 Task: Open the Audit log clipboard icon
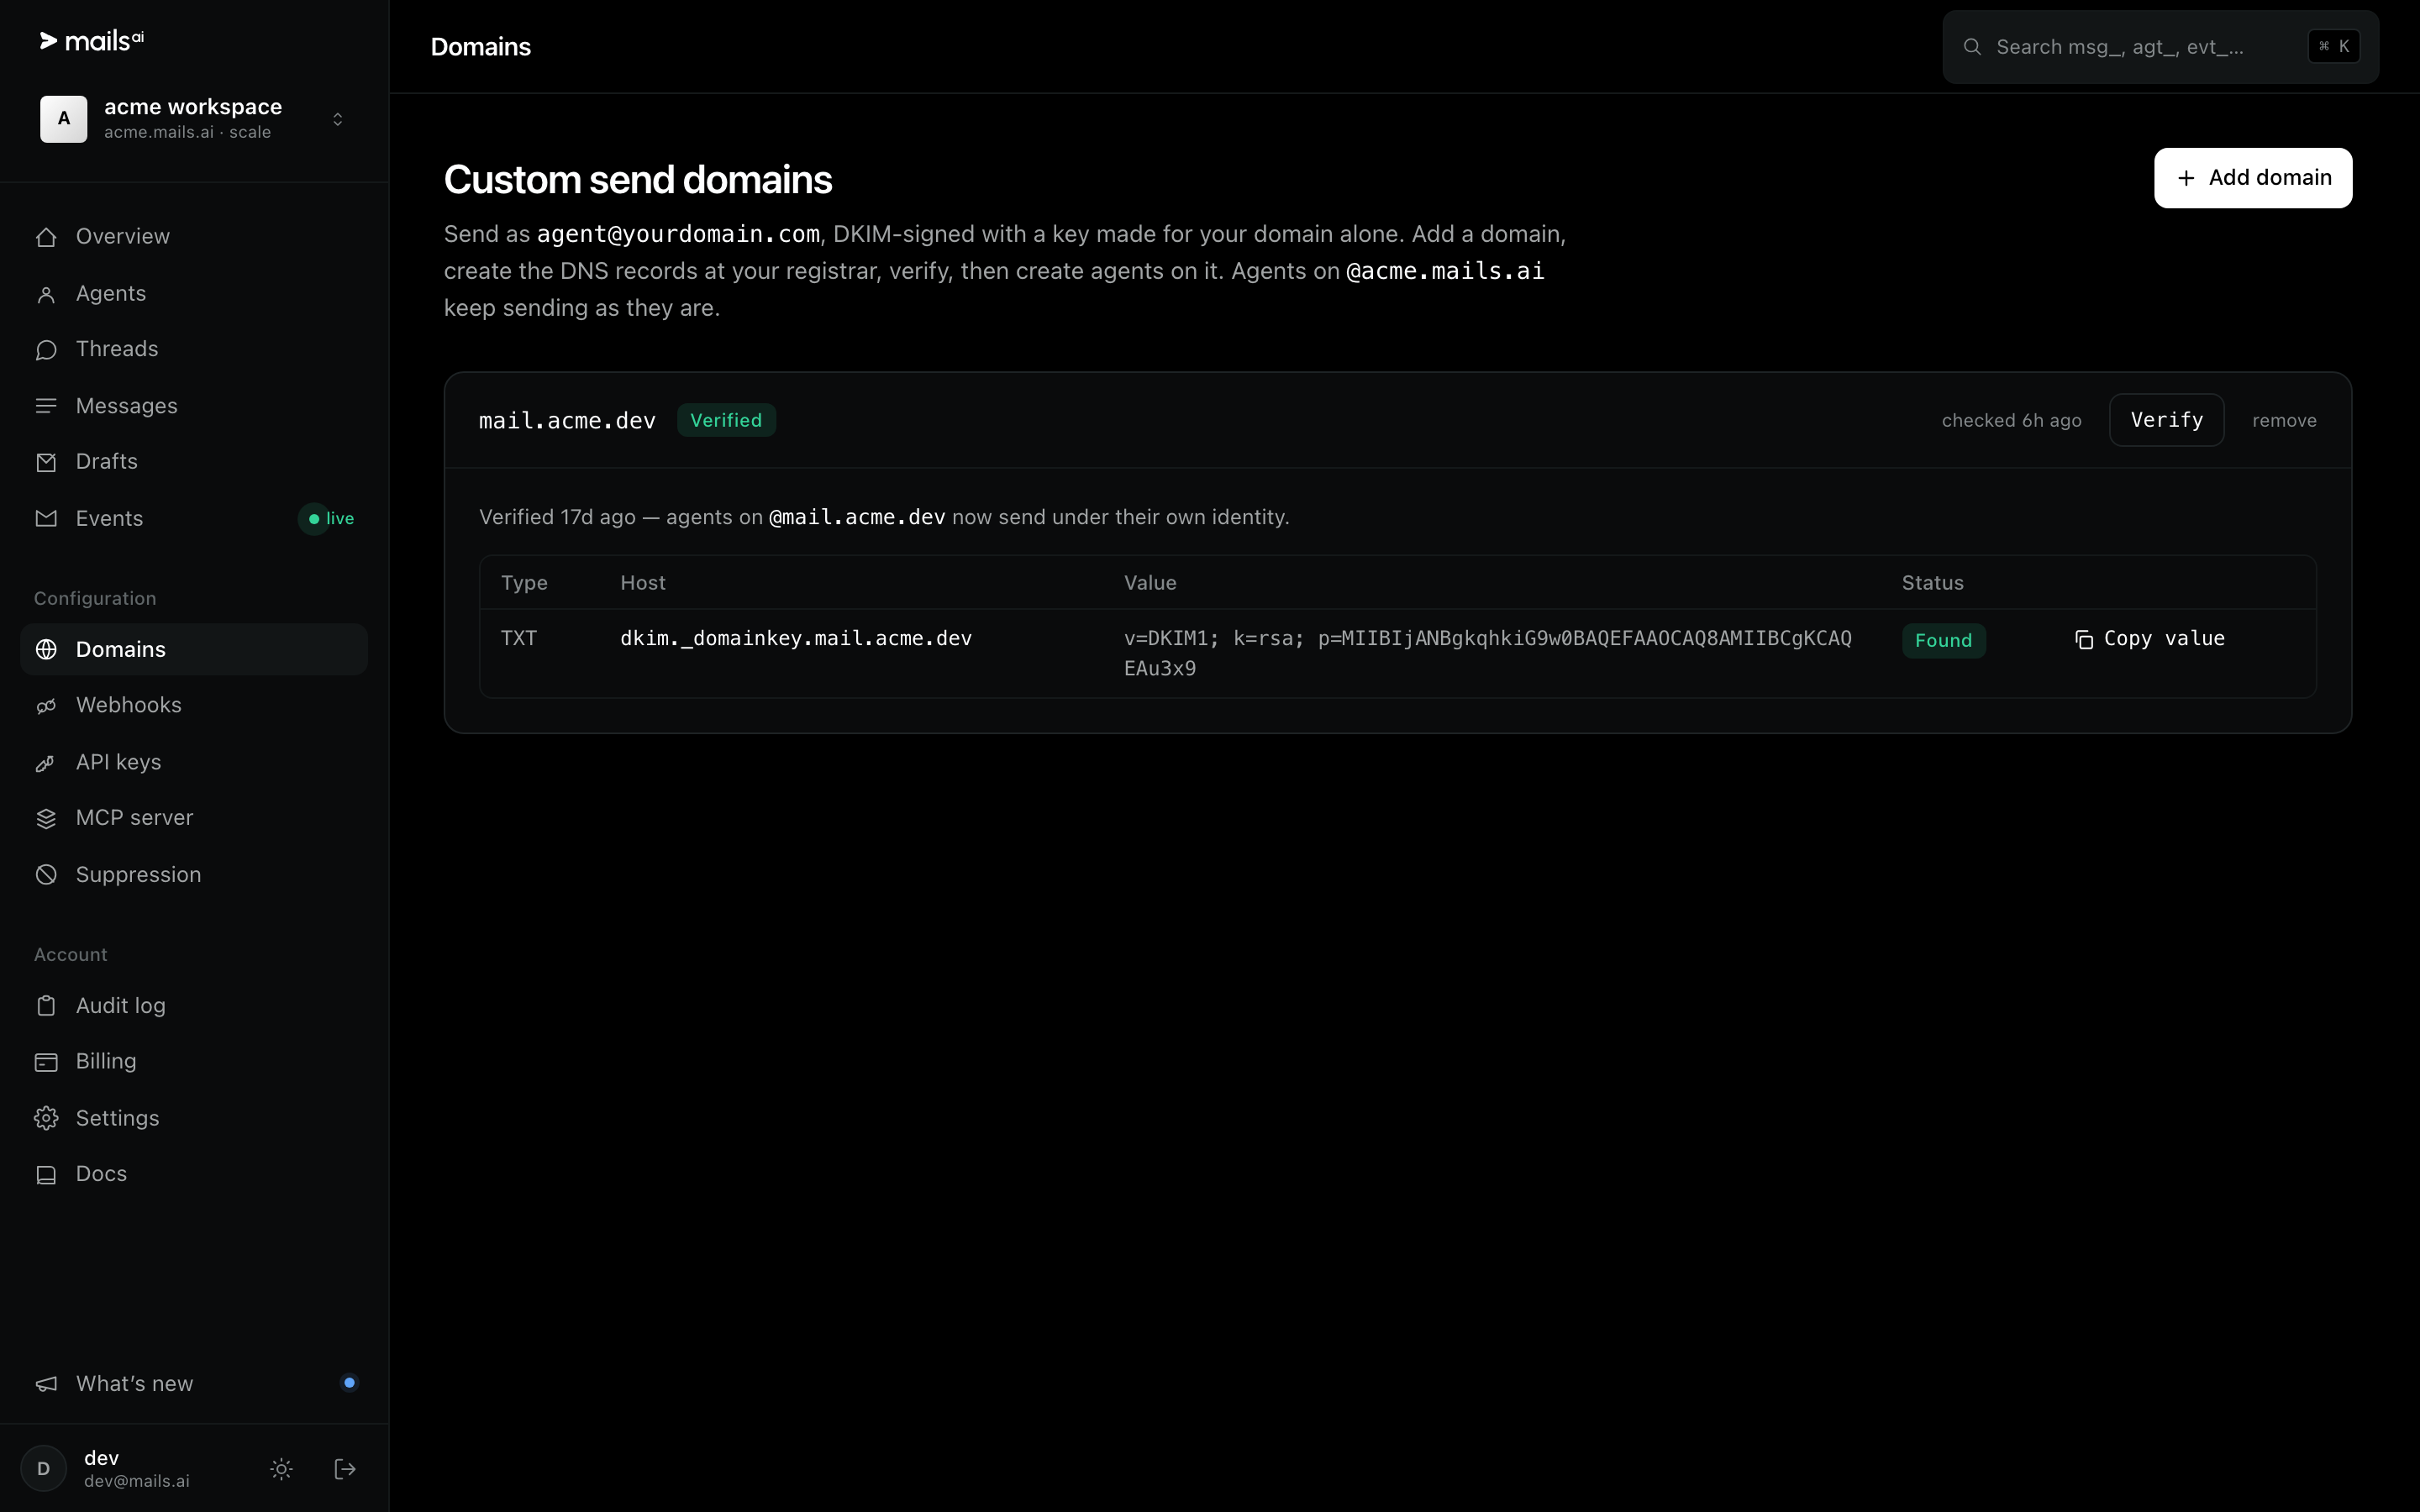pyautogui.click(x=46, y=1006)
